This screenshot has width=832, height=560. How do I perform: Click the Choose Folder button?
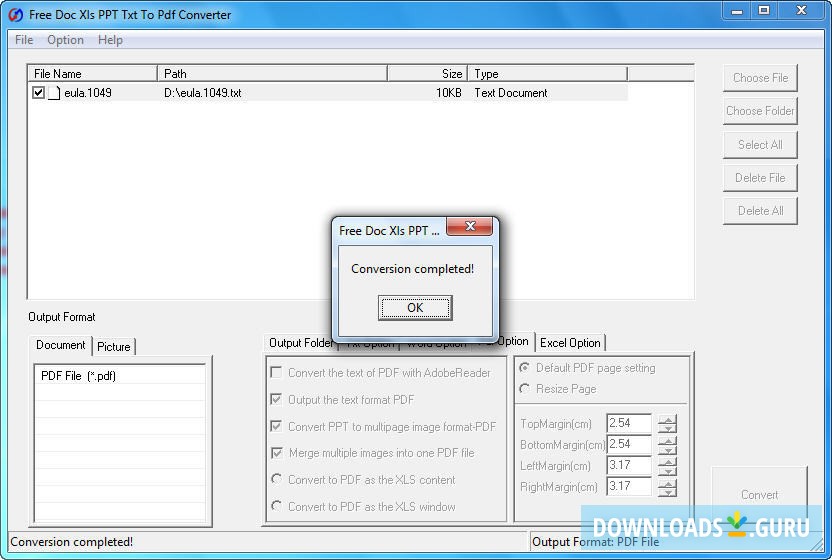point(760,111)
